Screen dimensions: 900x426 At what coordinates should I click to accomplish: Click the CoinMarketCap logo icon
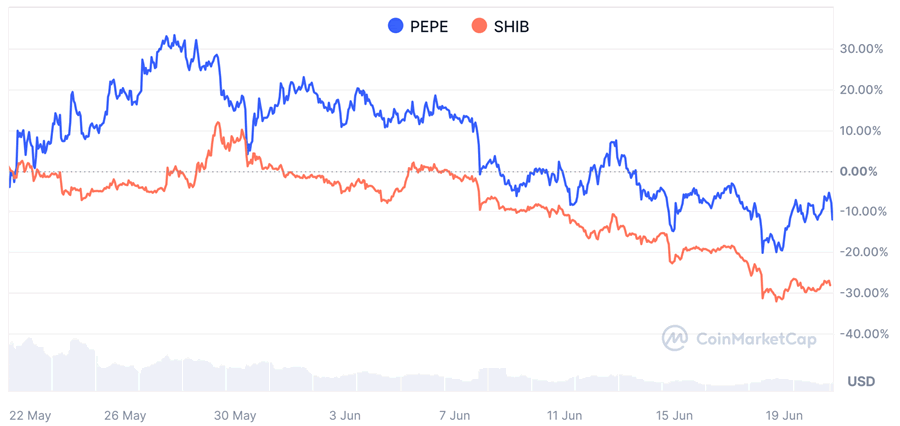[x=675, y=339]
